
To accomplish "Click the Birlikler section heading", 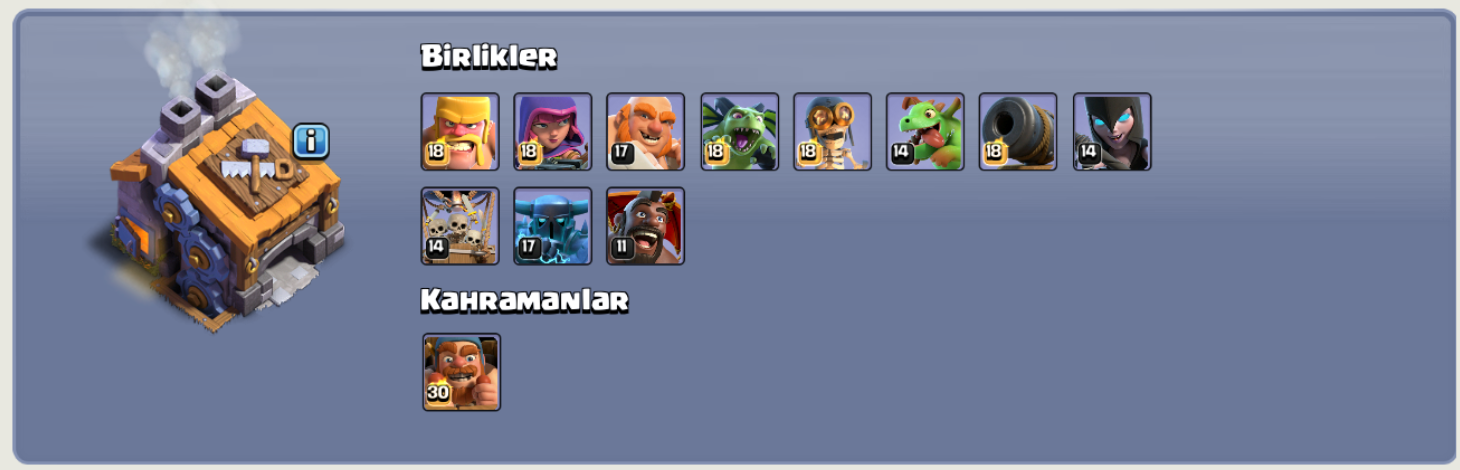I will click(489, 56).
